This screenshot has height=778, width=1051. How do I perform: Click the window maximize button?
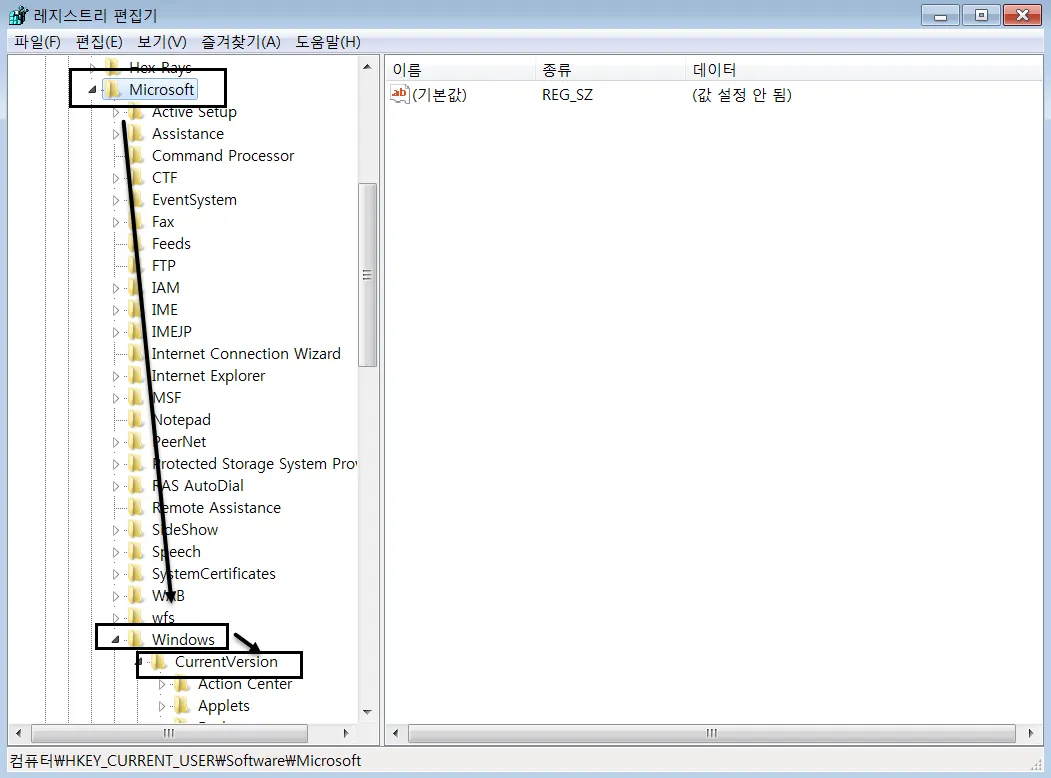tap(981, 15)
